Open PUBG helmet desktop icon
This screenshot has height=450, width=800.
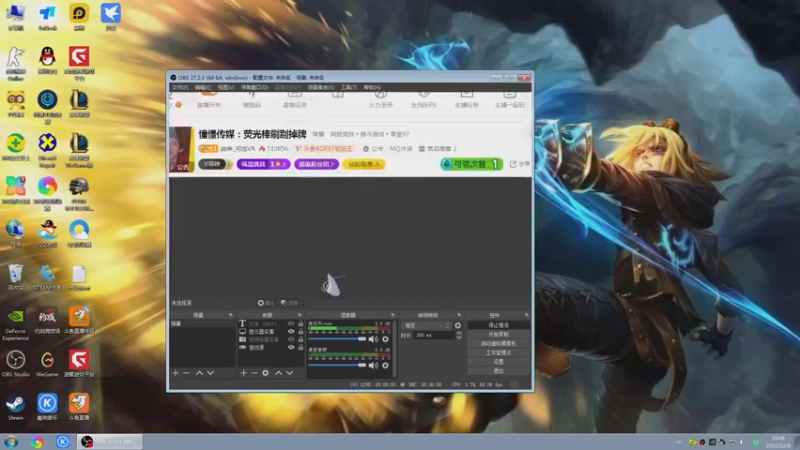click(79, 194)
